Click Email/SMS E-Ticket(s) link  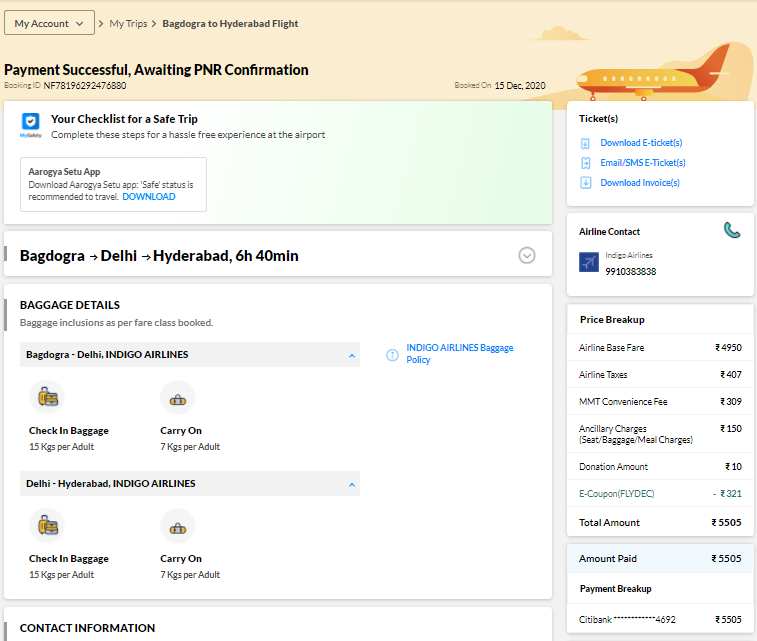pyautogui.click(x=643, y=163)
